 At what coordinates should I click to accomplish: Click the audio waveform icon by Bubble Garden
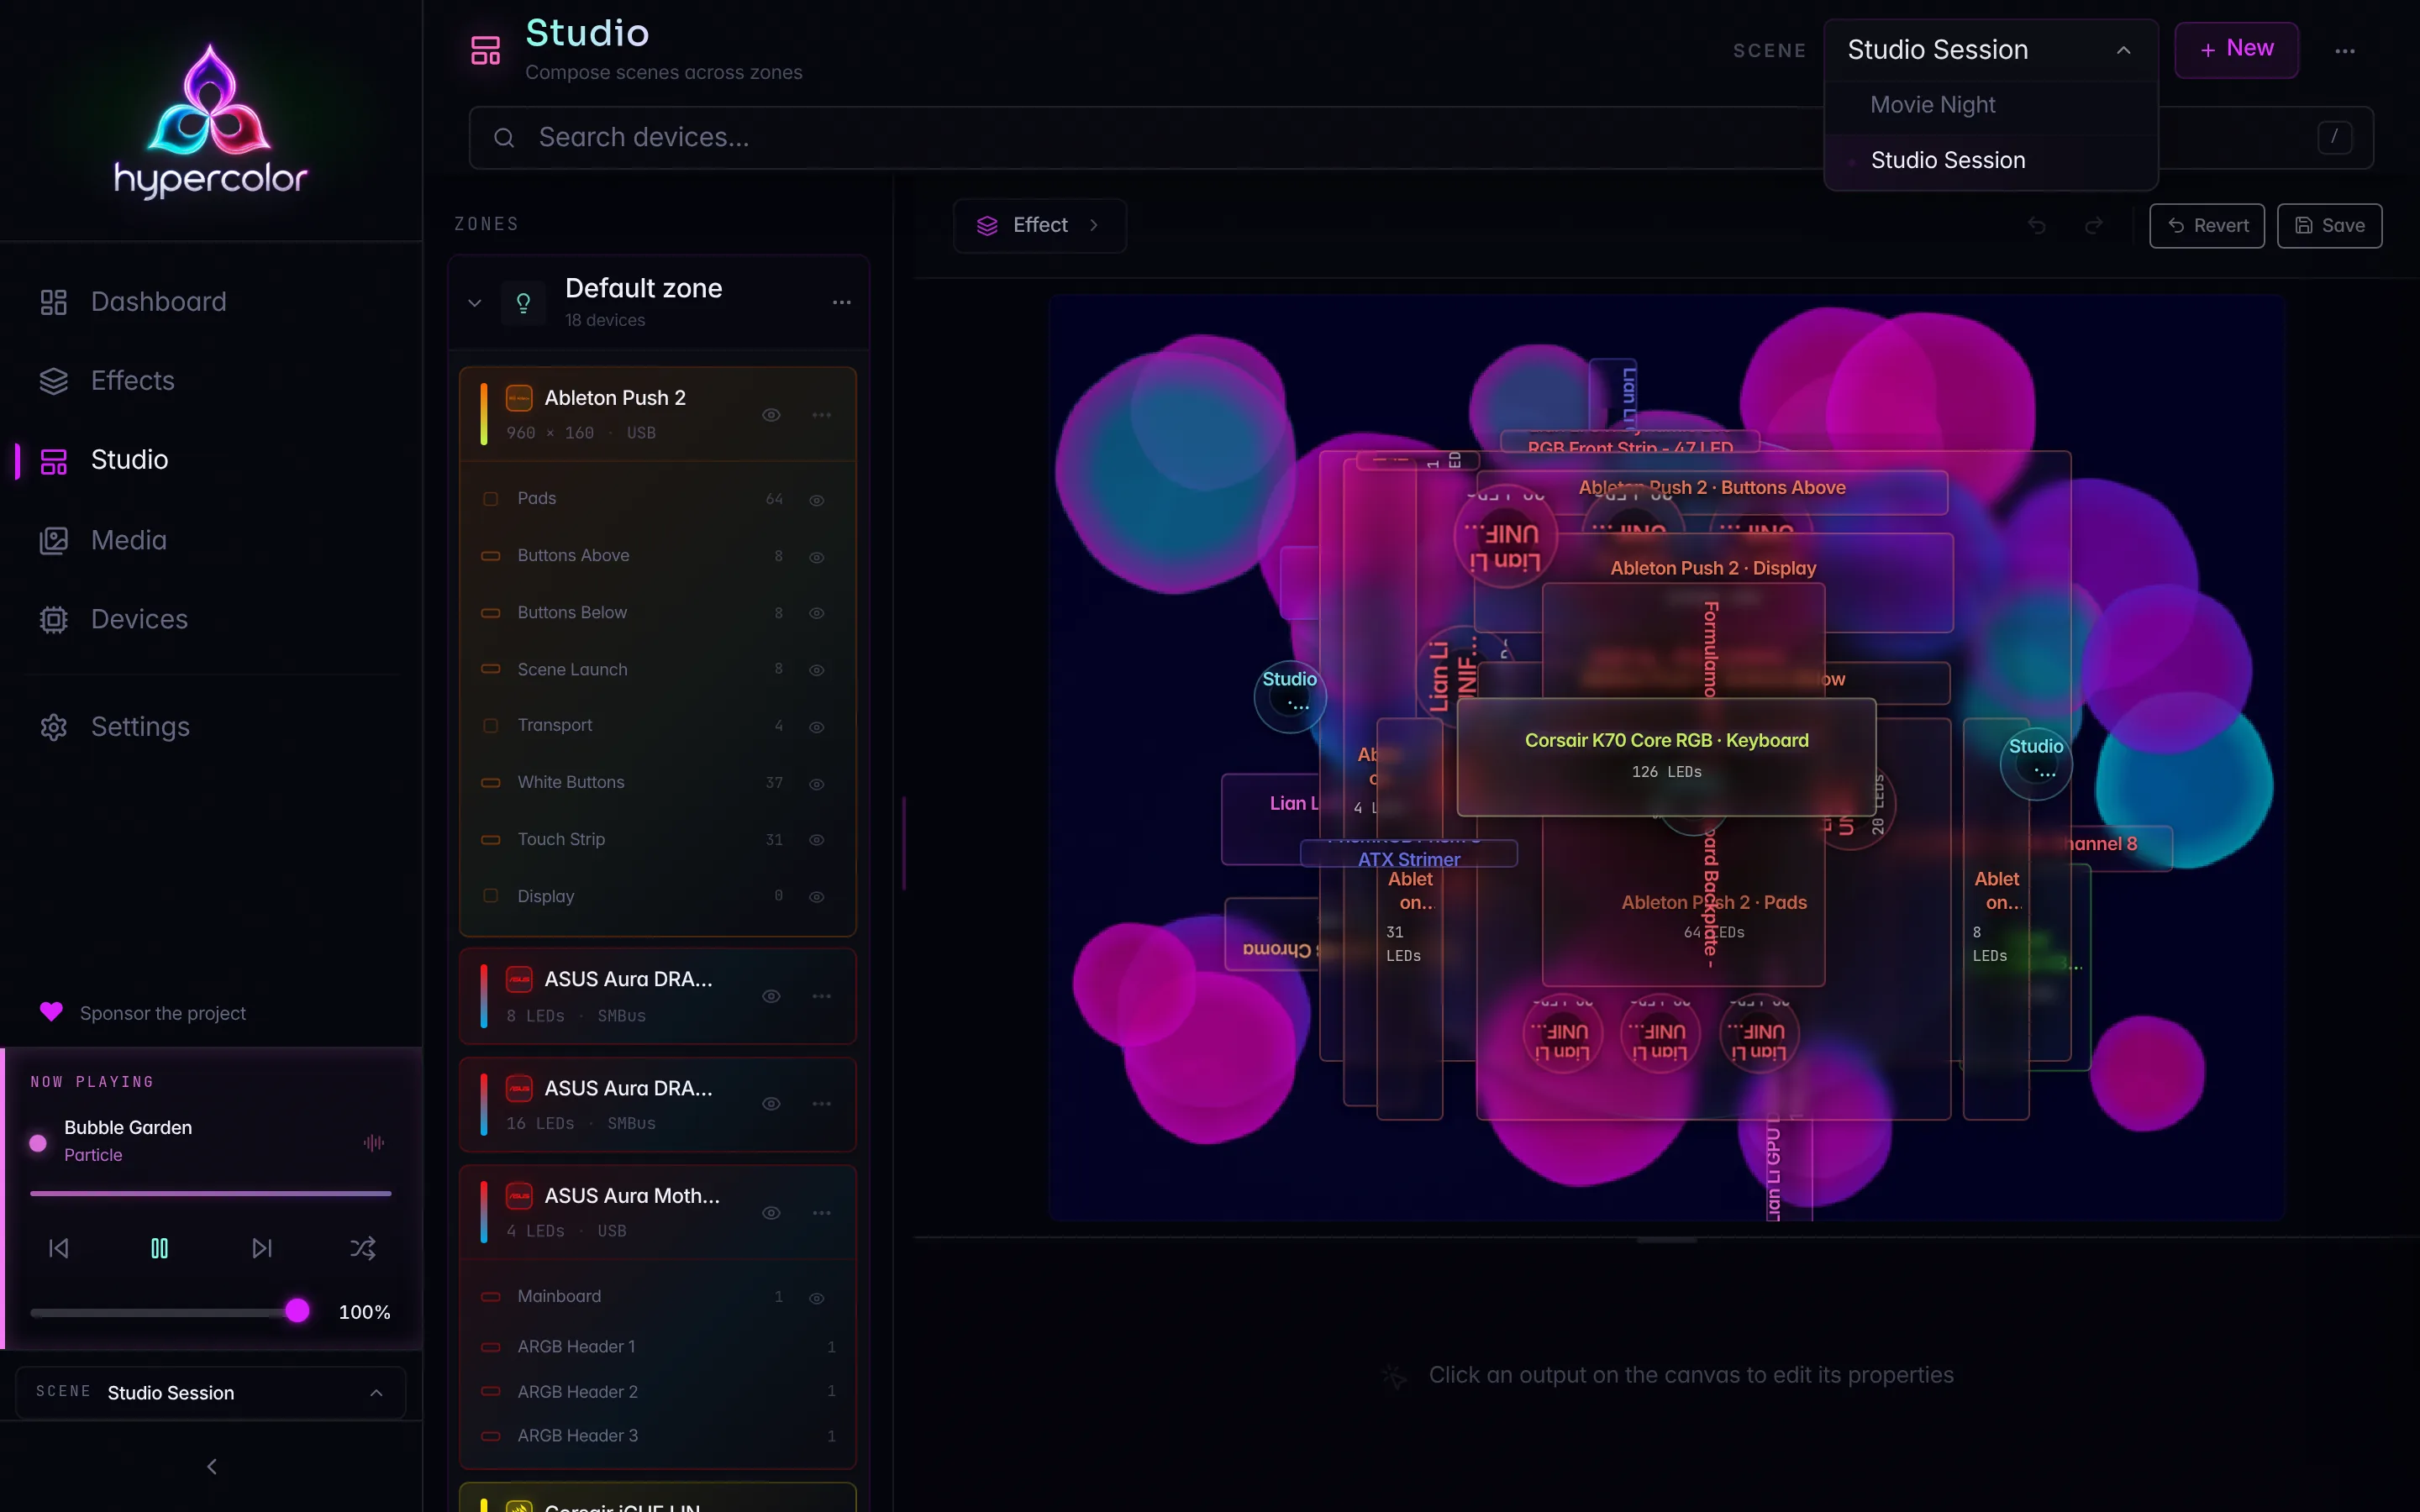point(374,1142)
